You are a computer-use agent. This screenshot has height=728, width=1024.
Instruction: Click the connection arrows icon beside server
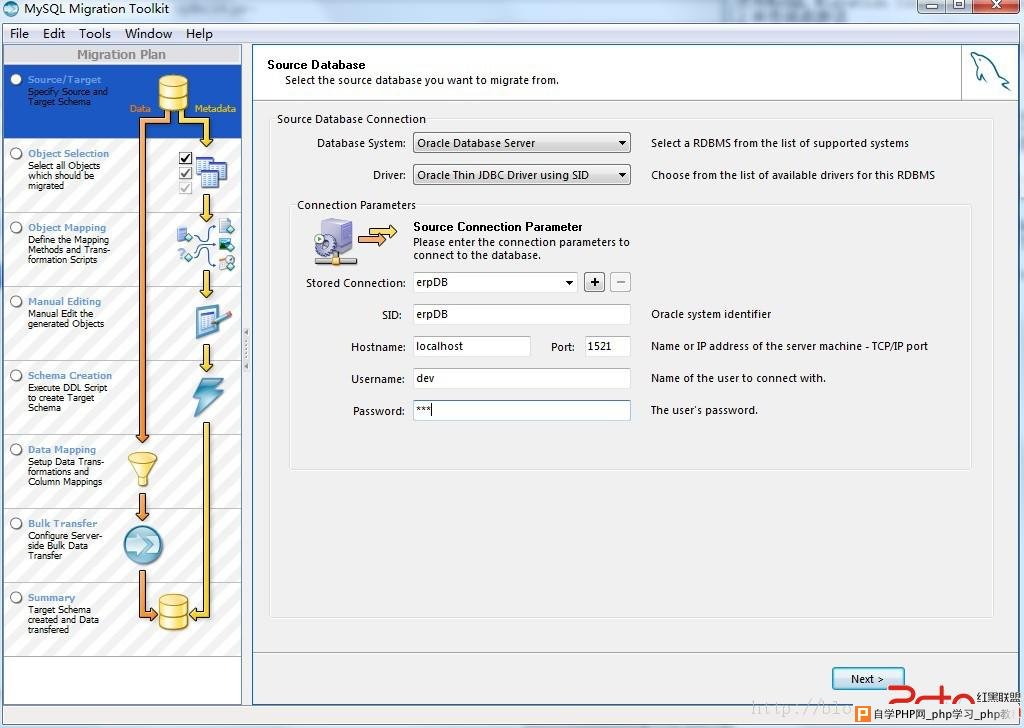point(377,235)
